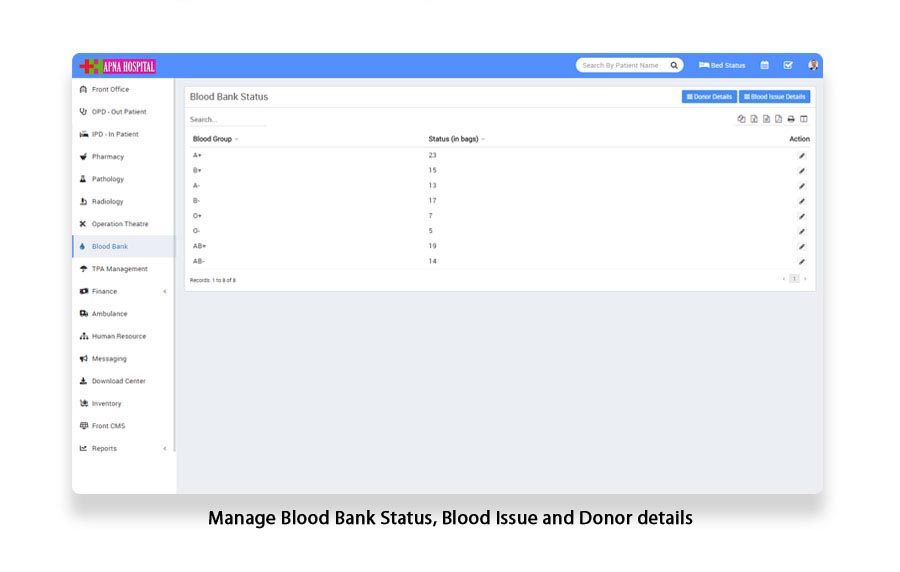Edit the O+ blood group row
The image size is (900, 572).
[x=802, y=216]
